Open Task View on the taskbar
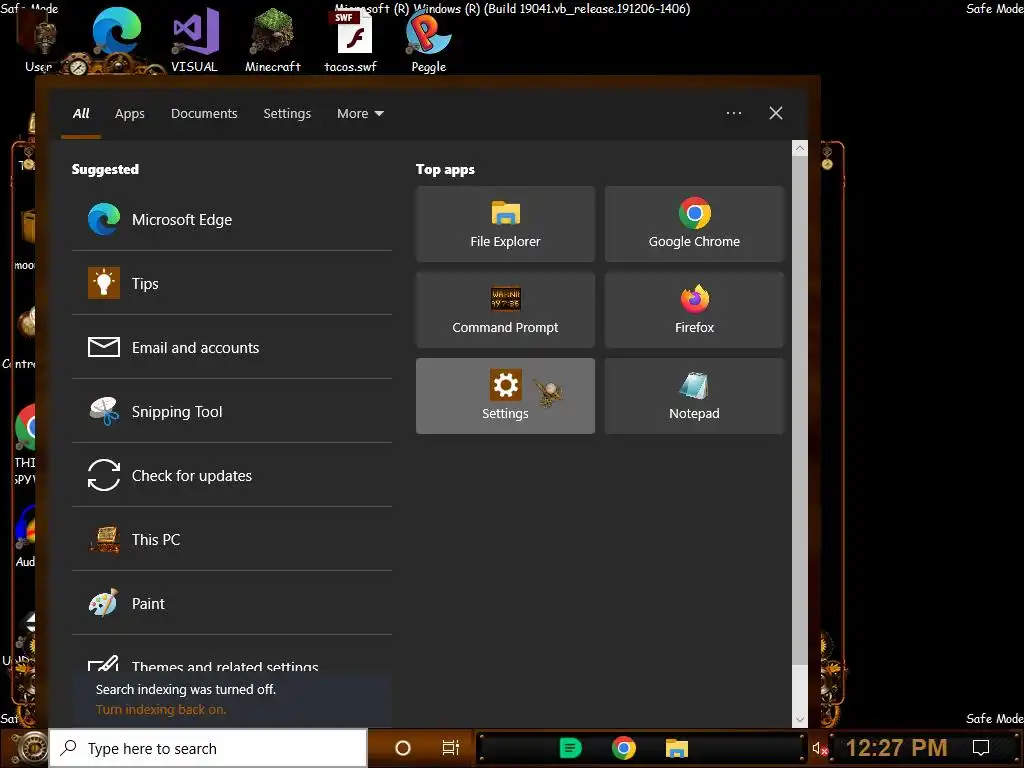 pos(451,748)
